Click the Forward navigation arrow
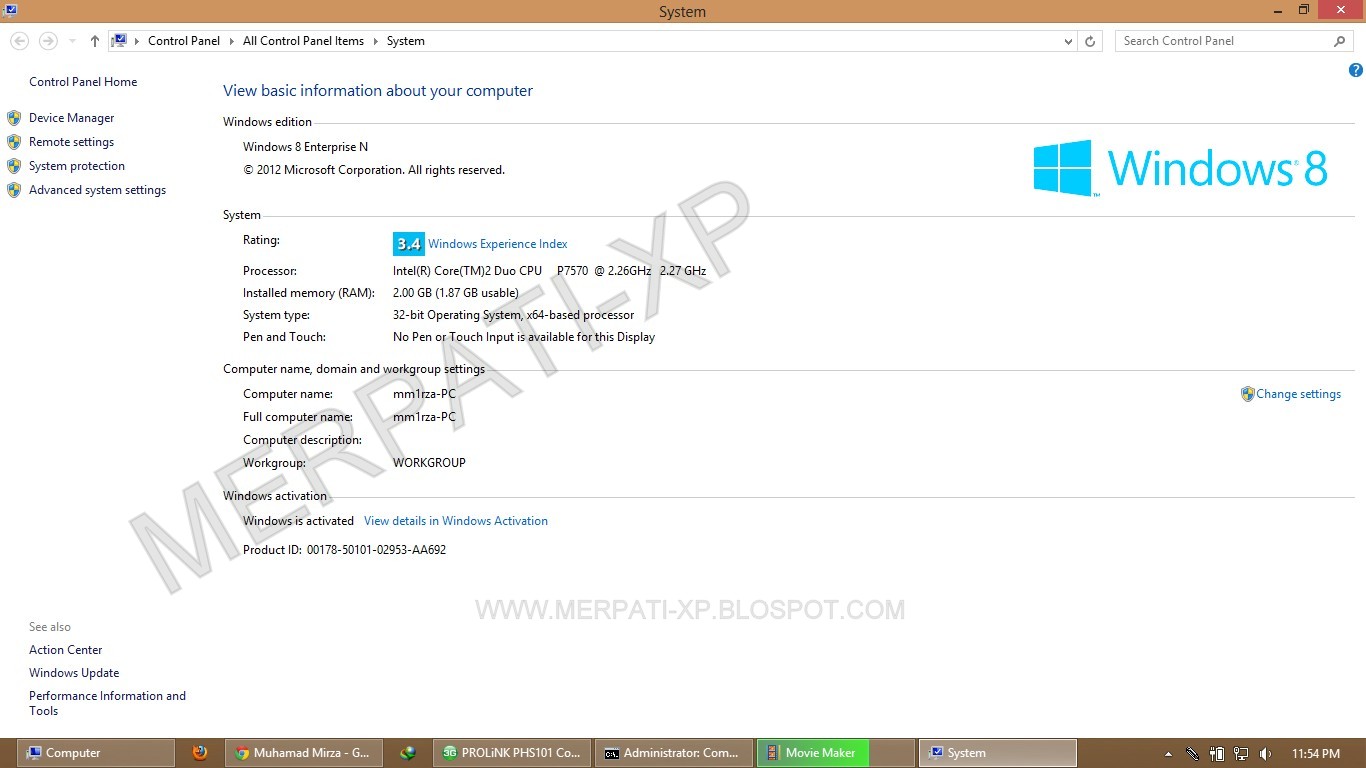Screen dimensions: 1366x768 pos(47,41)
